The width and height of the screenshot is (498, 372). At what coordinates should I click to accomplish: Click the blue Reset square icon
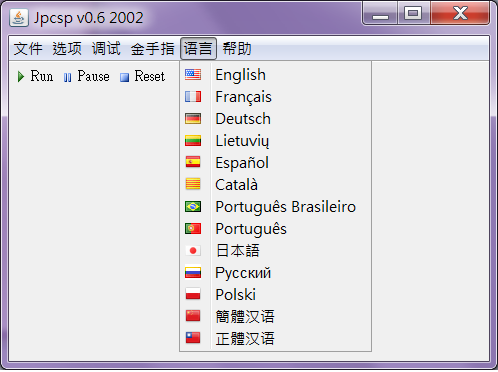[124, 78]
